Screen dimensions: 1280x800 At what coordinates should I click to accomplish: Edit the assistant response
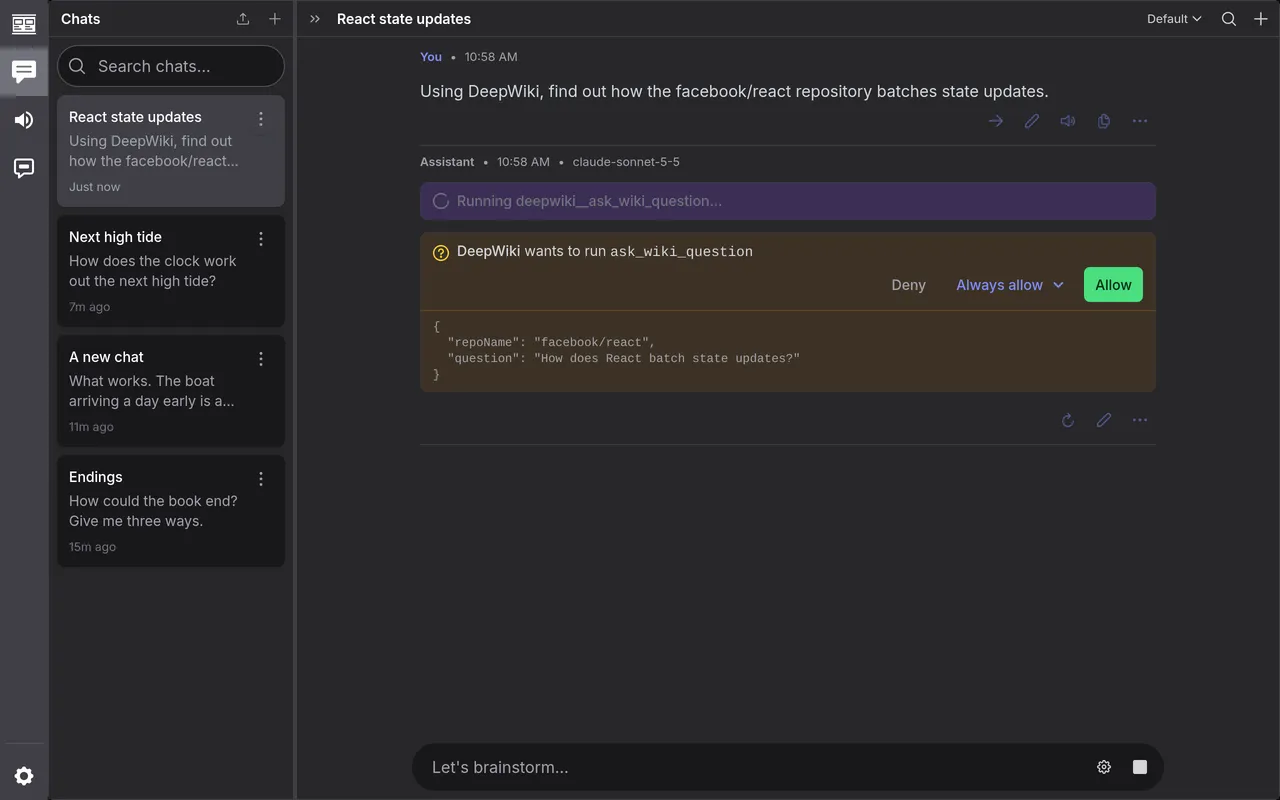coord(1104,420)
